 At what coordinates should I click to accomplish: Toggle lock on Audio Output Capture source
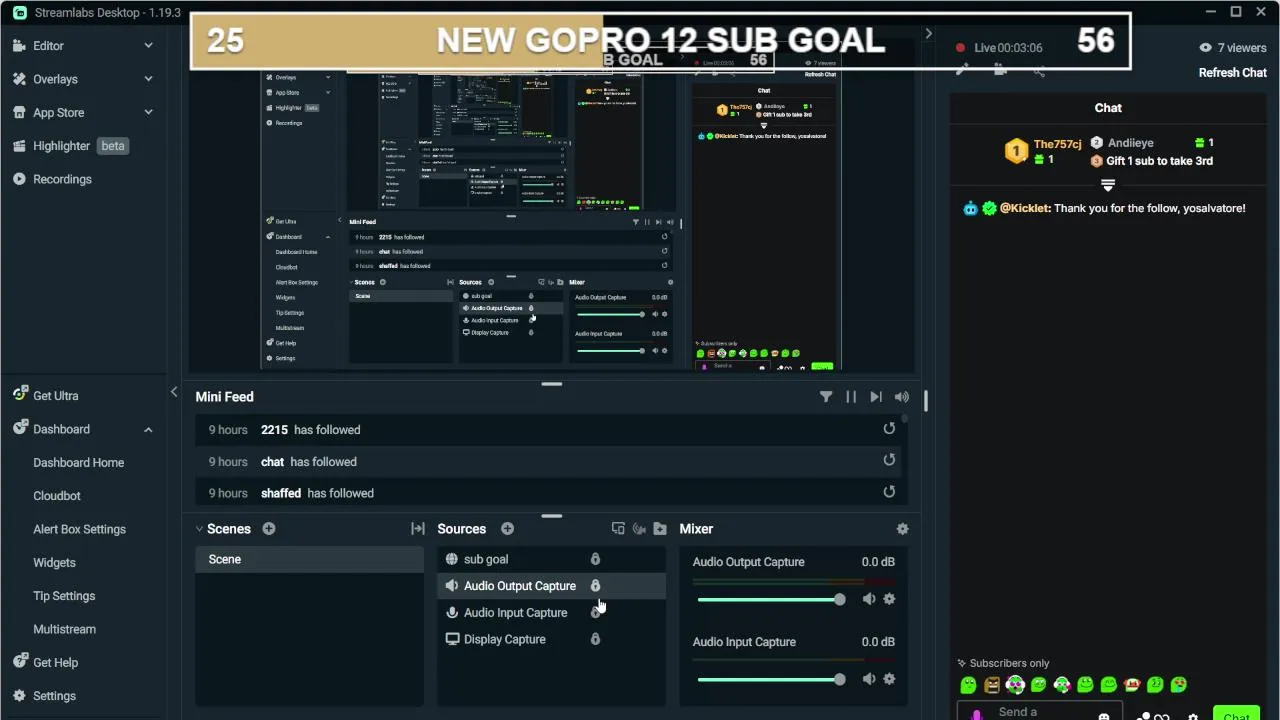pos(595,586)
